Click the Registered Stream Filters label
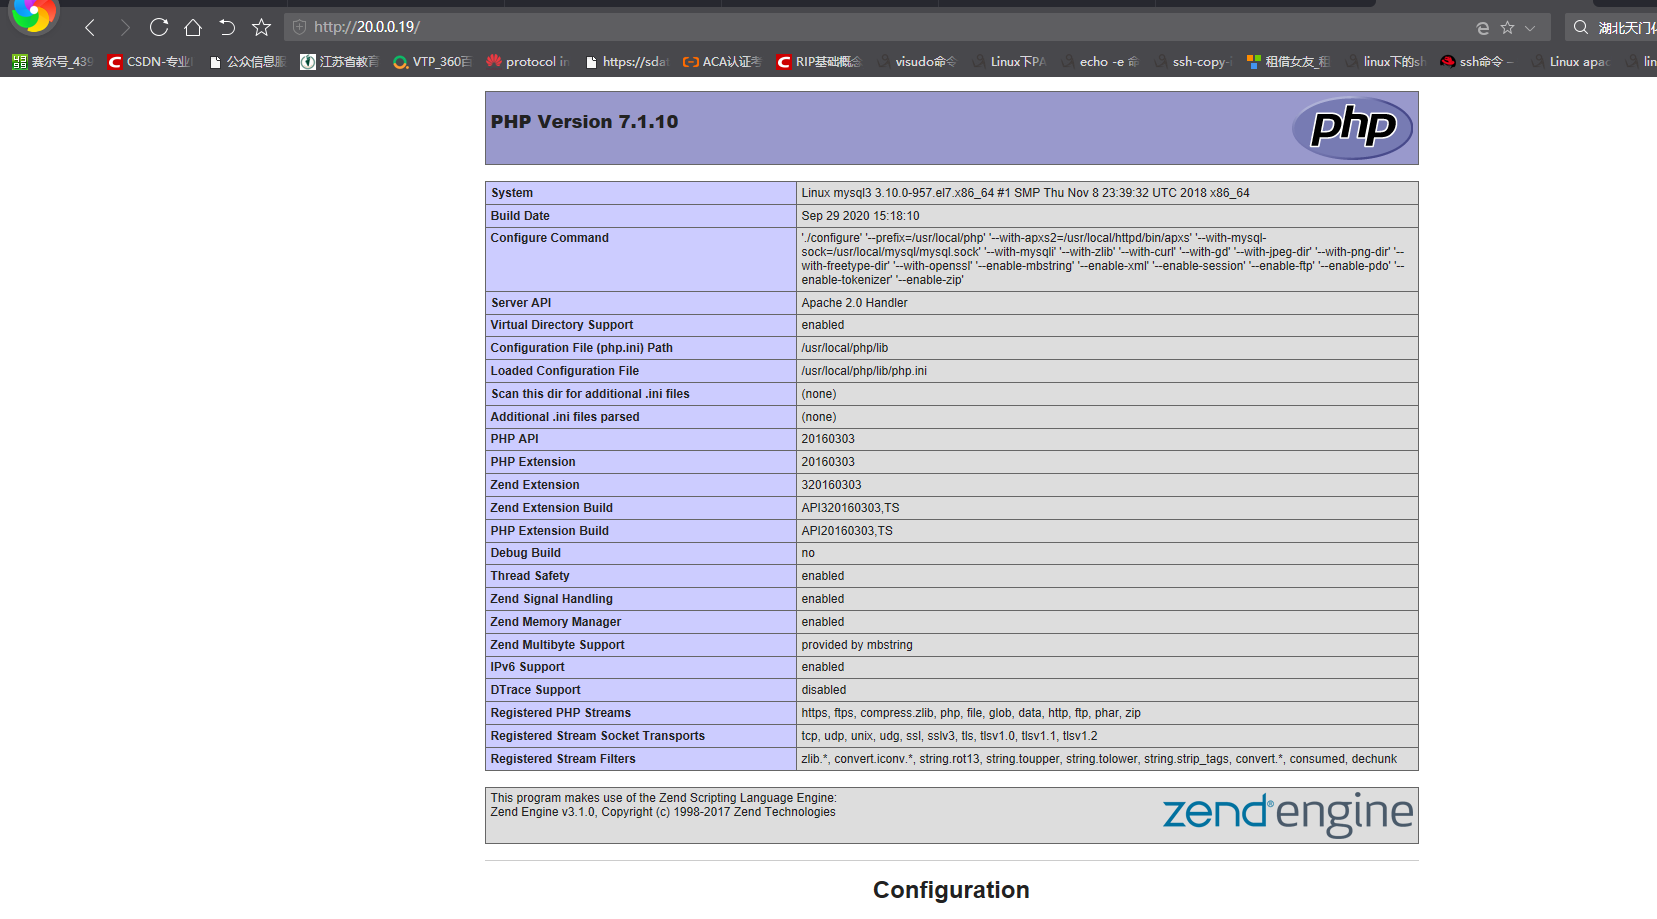This screenshot has width=1657, height=919. 563,759
